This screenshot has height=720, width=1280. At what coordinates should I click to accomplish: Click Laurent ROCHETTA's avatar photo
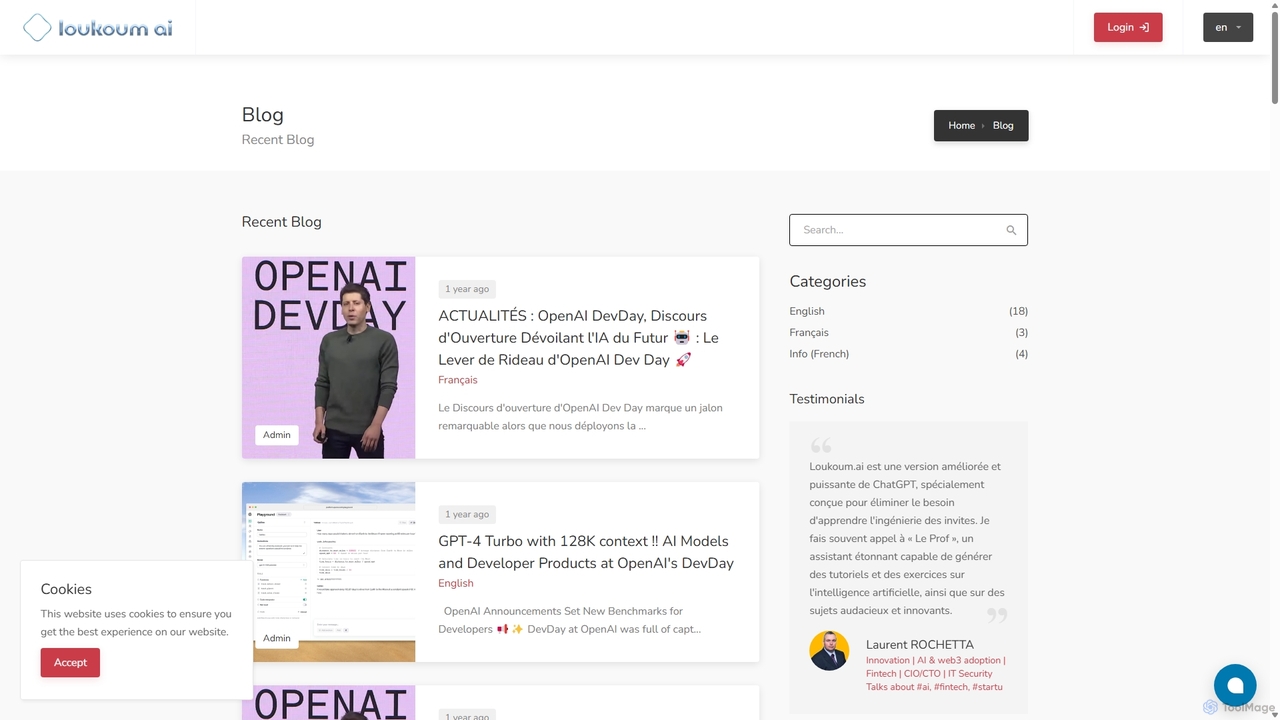[829, 651]
